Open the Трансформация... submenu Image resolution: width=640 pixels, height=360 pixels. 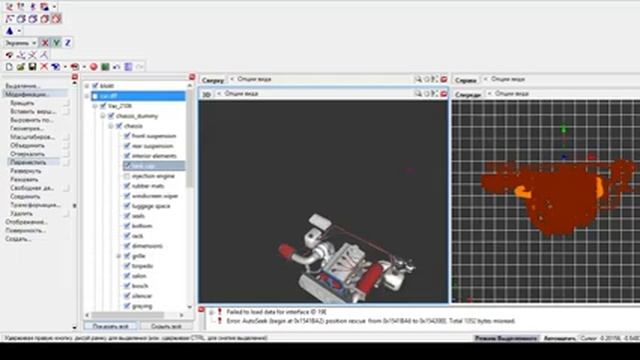[36, 205]
